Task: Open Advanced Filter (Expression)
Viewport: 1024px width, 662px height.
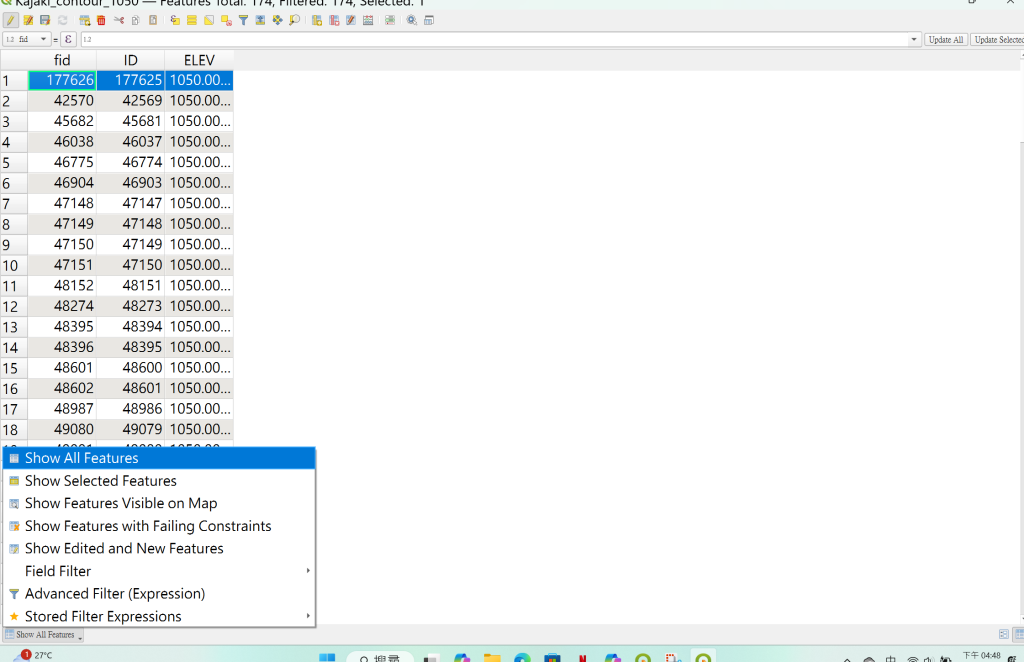Action: 159,593
